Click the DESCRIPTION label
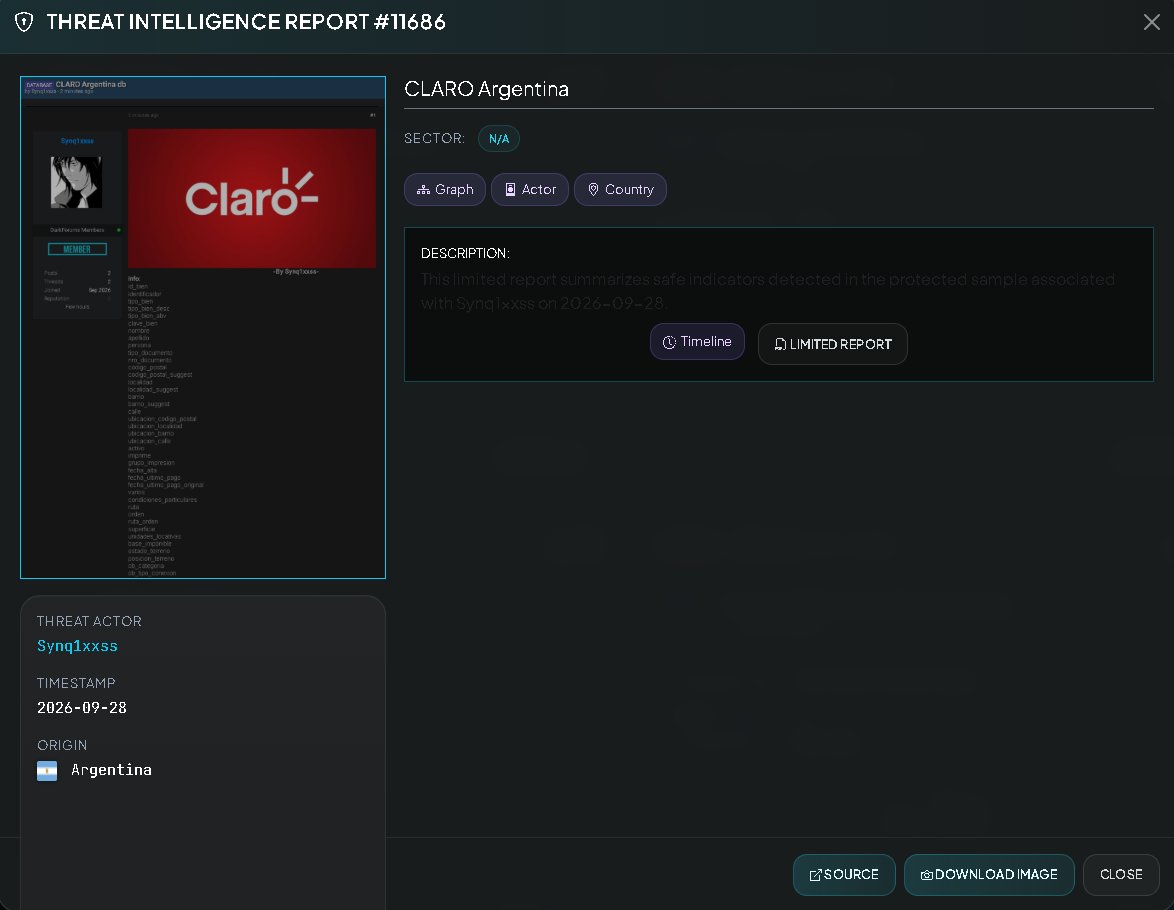 (x=465, y=253)
